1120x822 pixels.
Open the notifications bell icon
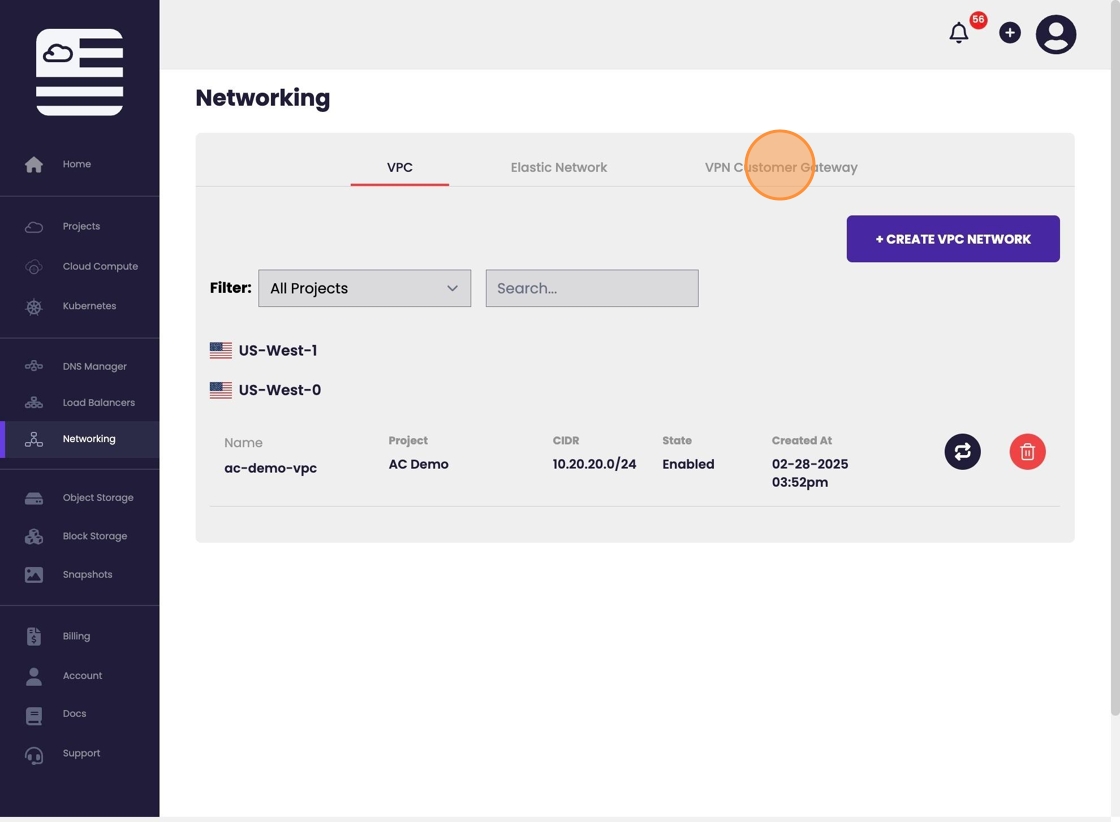tap(958, 33)
